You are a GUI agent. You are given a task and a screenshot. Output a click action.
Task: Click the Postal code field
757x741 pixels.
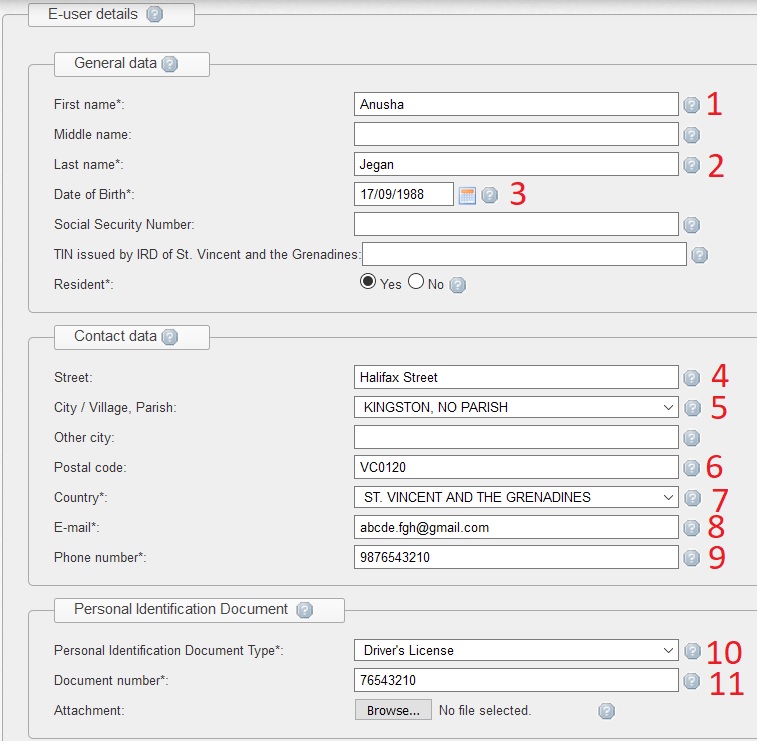point(516,467)
